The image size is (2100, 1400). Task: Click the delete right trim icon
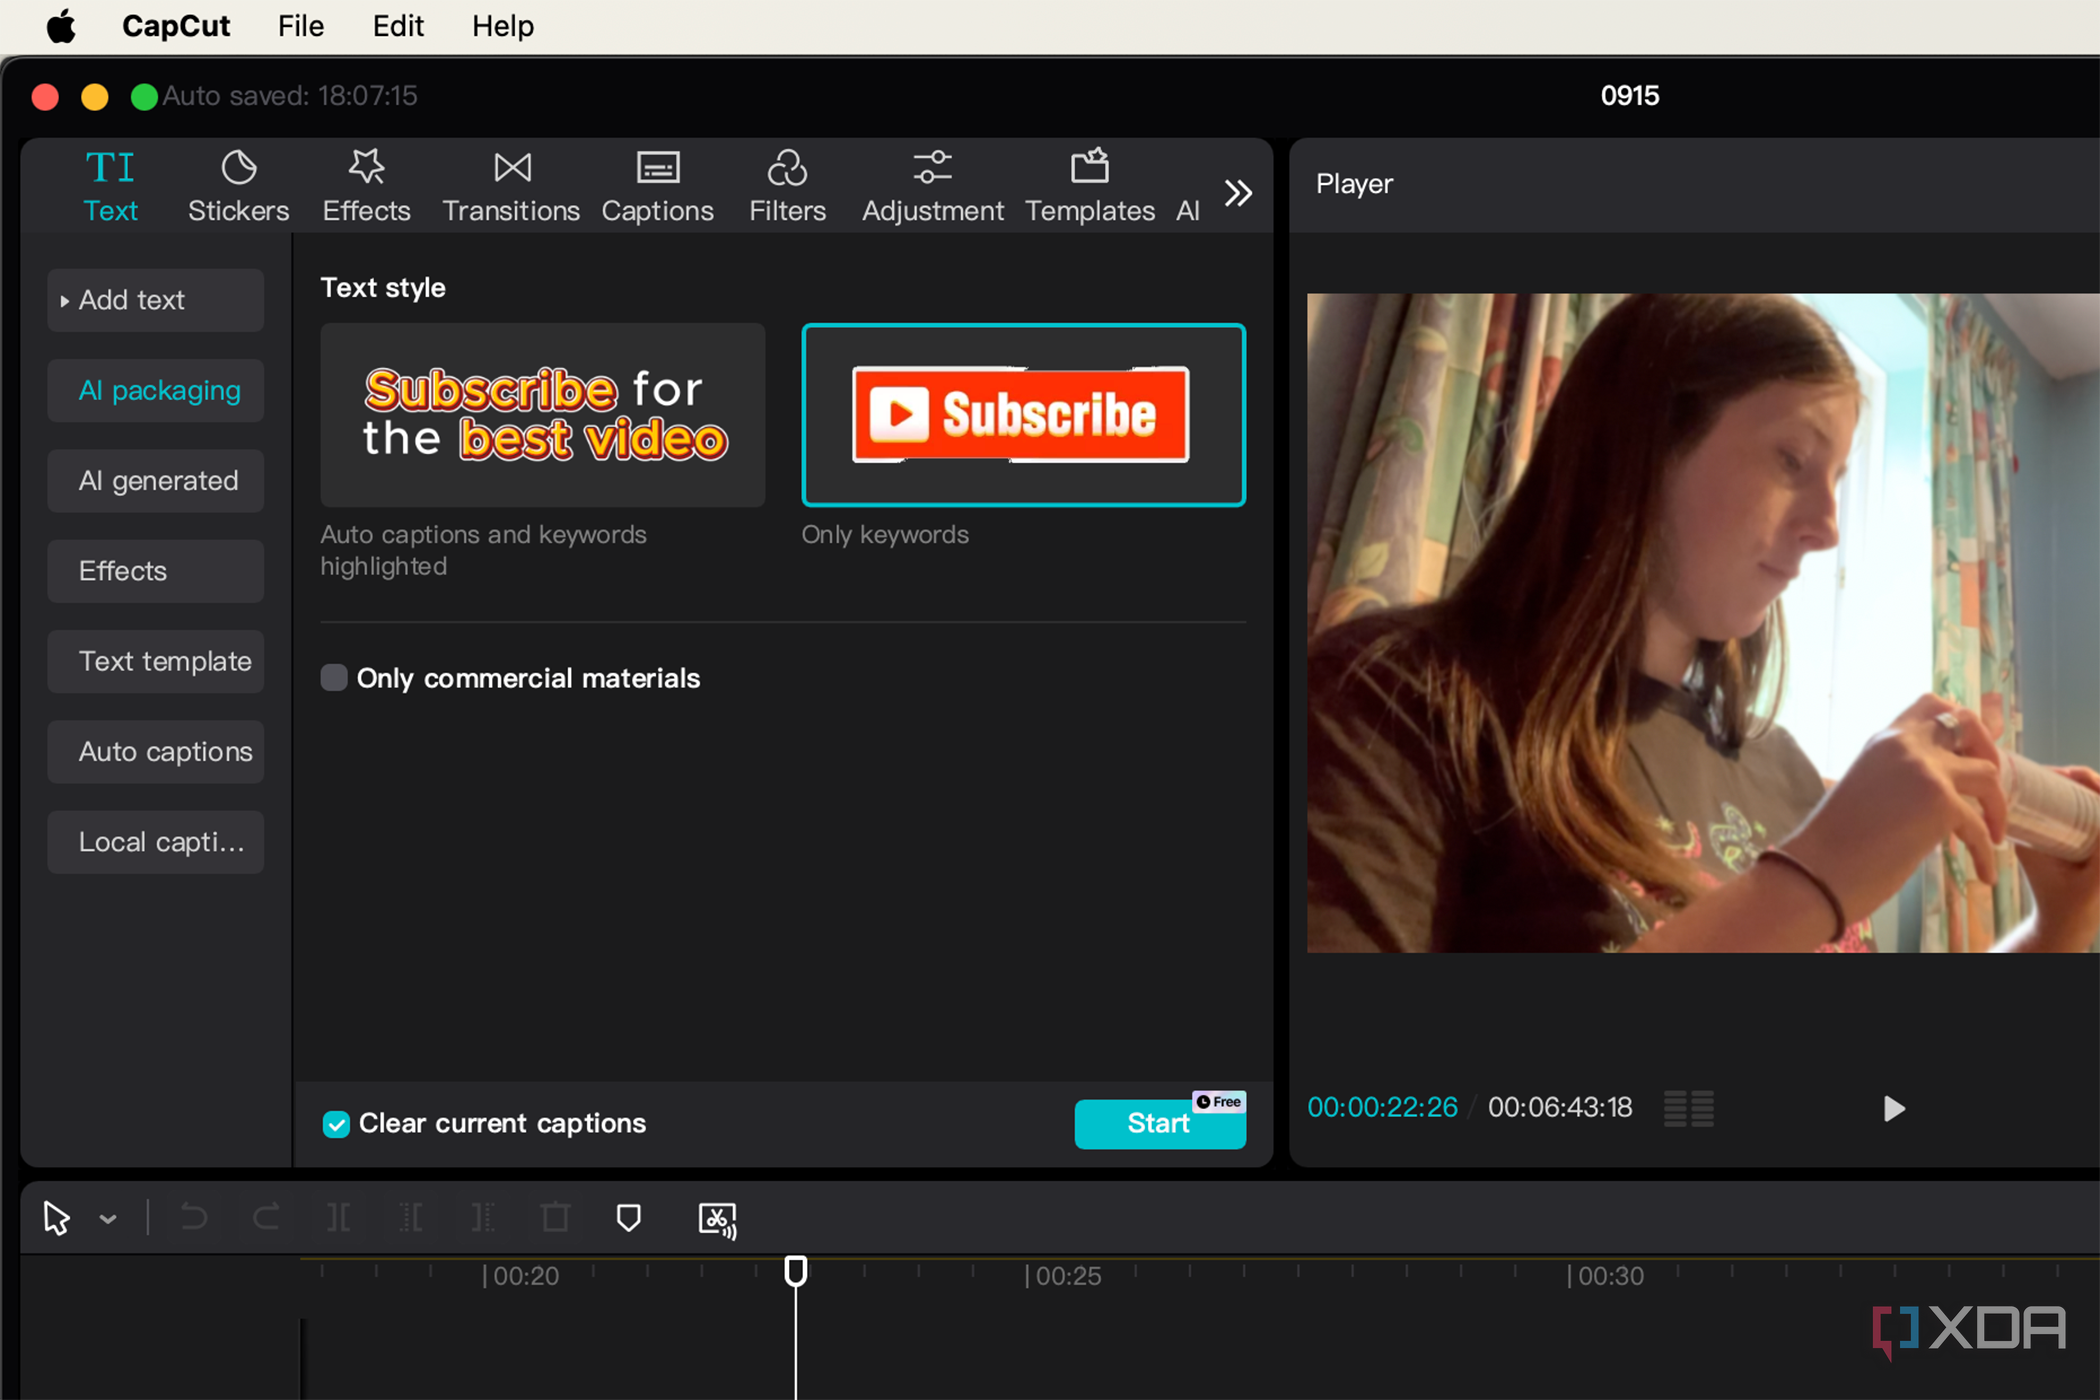pyautogui.click(x=483, y=1217)
